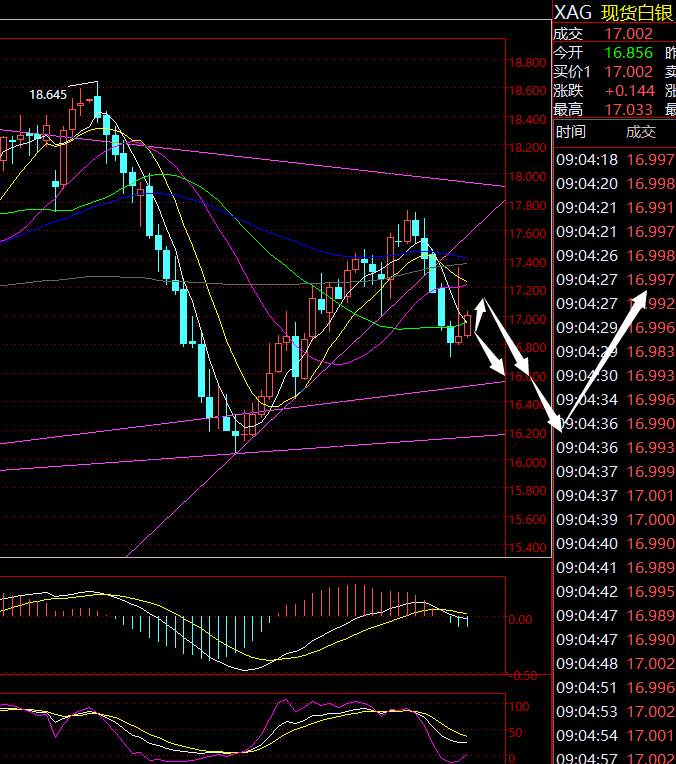
Task: Click the 15.600 price axis label
Action: pos(527,519)
